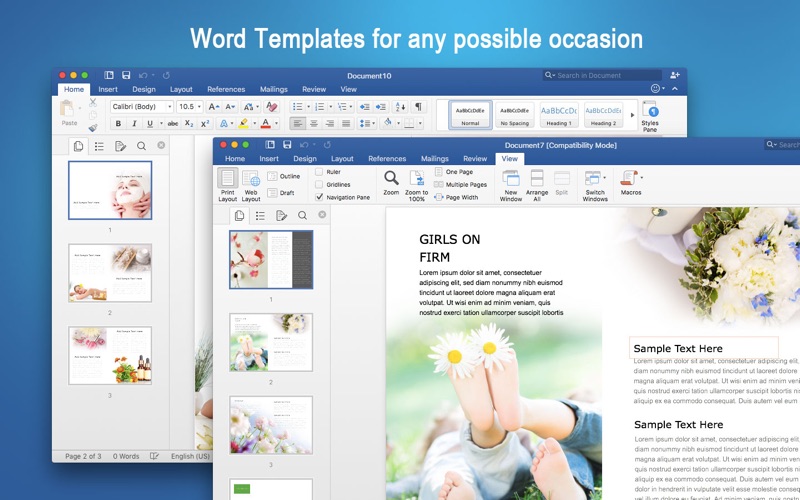Show paragraph marks pilcrow icon
Image resolution: width=800 pixels, height=500 pixels.
point(418,107)
